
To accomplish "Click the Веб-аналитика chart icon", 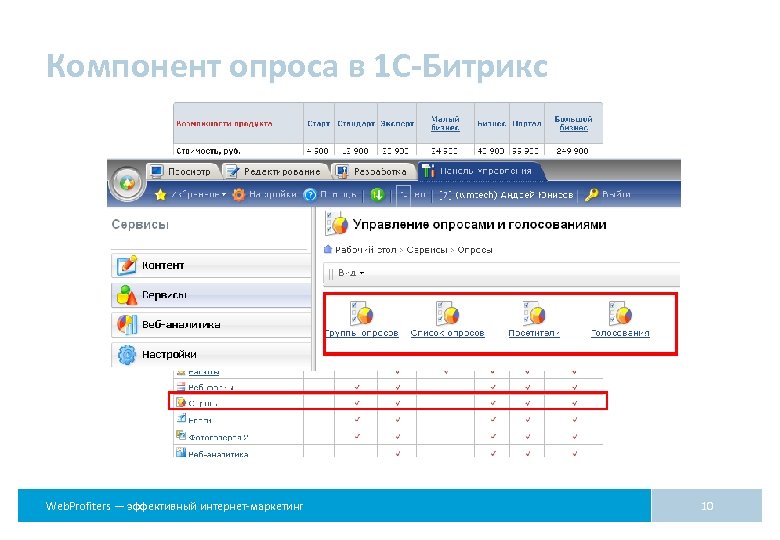I will 126,325.
